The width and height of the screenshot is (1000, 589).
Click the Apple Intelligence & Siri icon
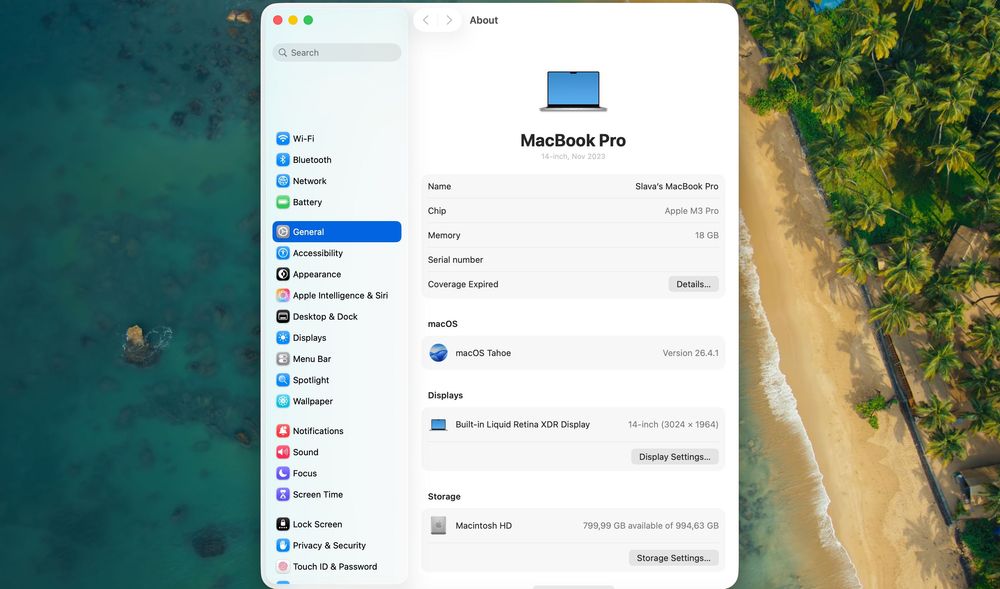283,295
